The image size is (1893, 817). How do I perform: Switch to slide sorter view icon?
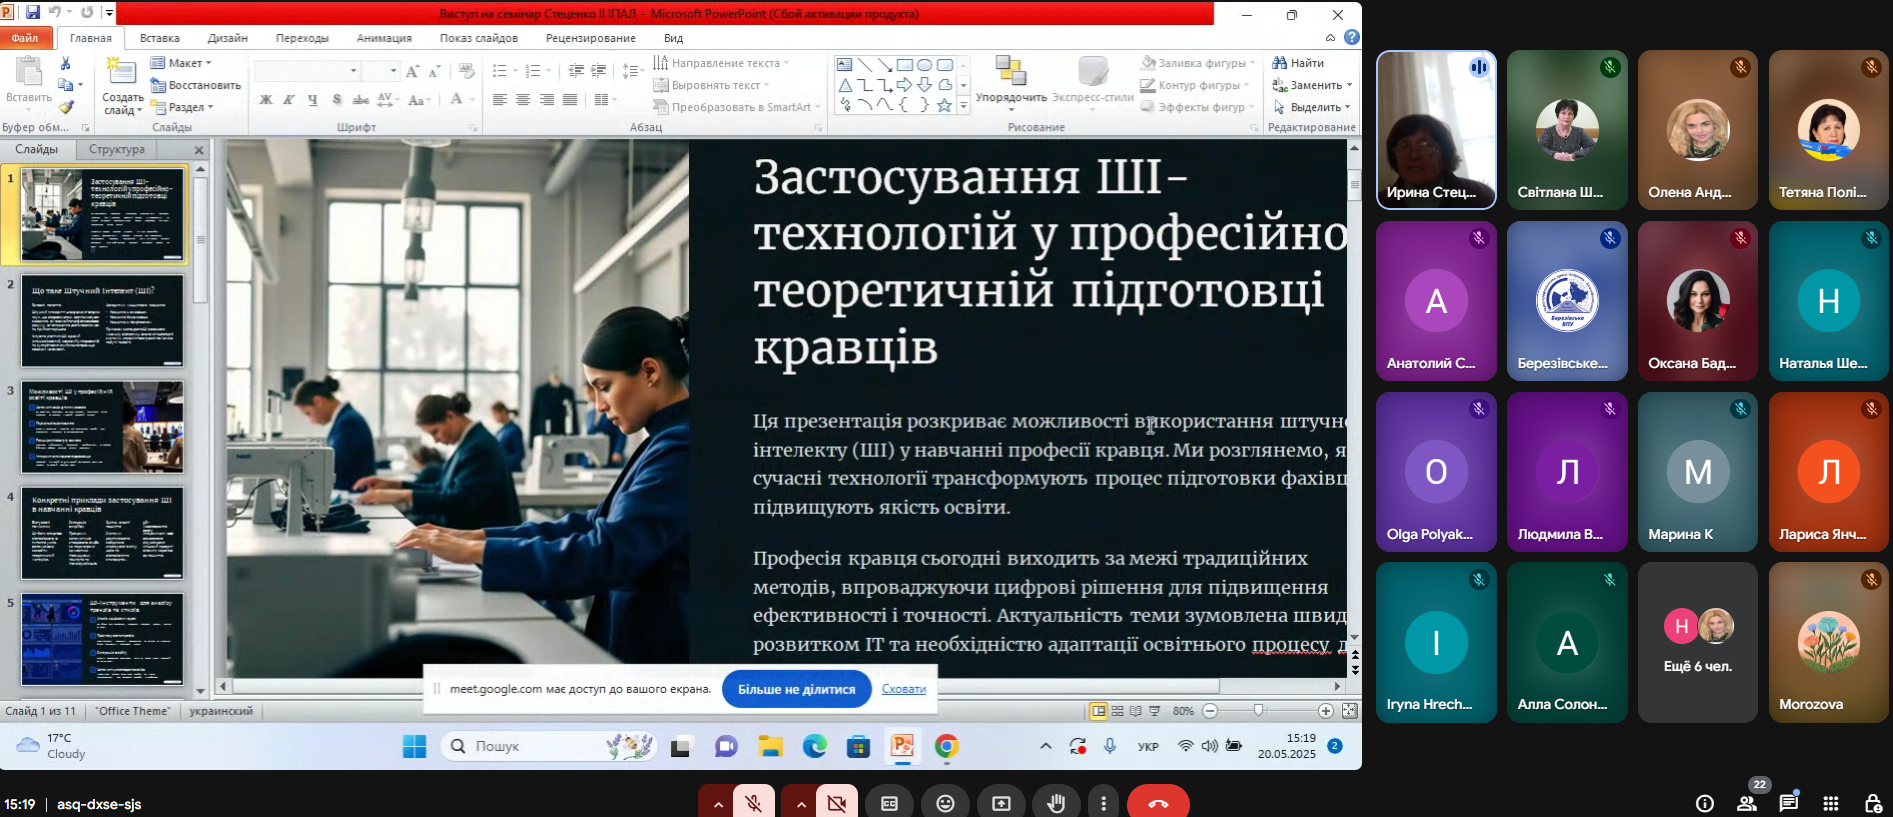1118,711
